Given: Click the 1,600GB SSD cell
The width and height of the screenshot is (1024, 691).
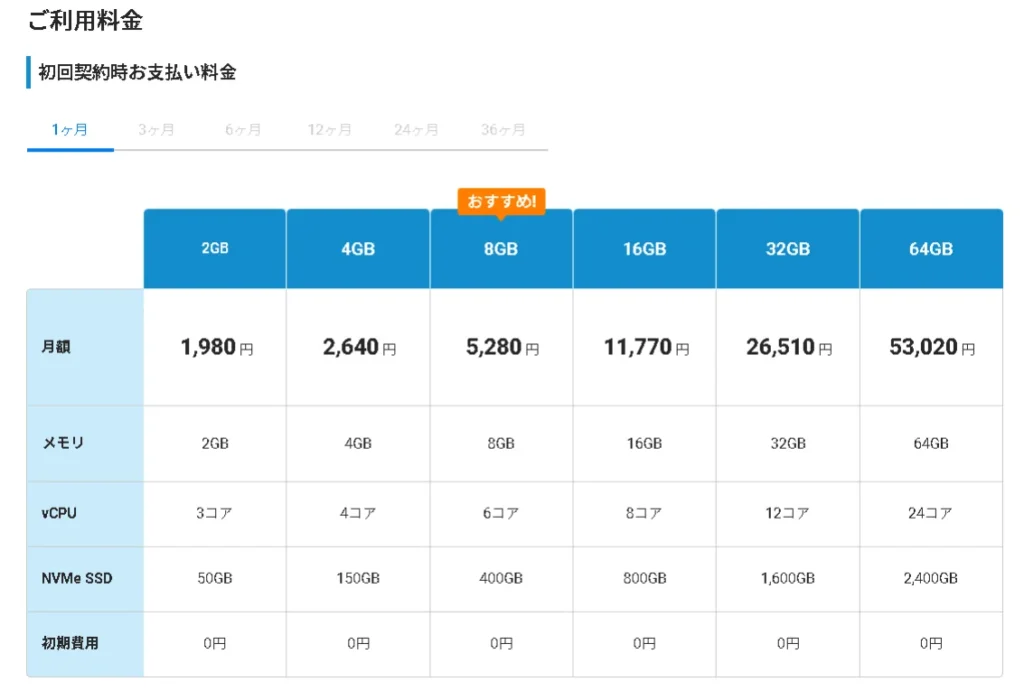Looking at the screenshot, I should tap(788, 578).
